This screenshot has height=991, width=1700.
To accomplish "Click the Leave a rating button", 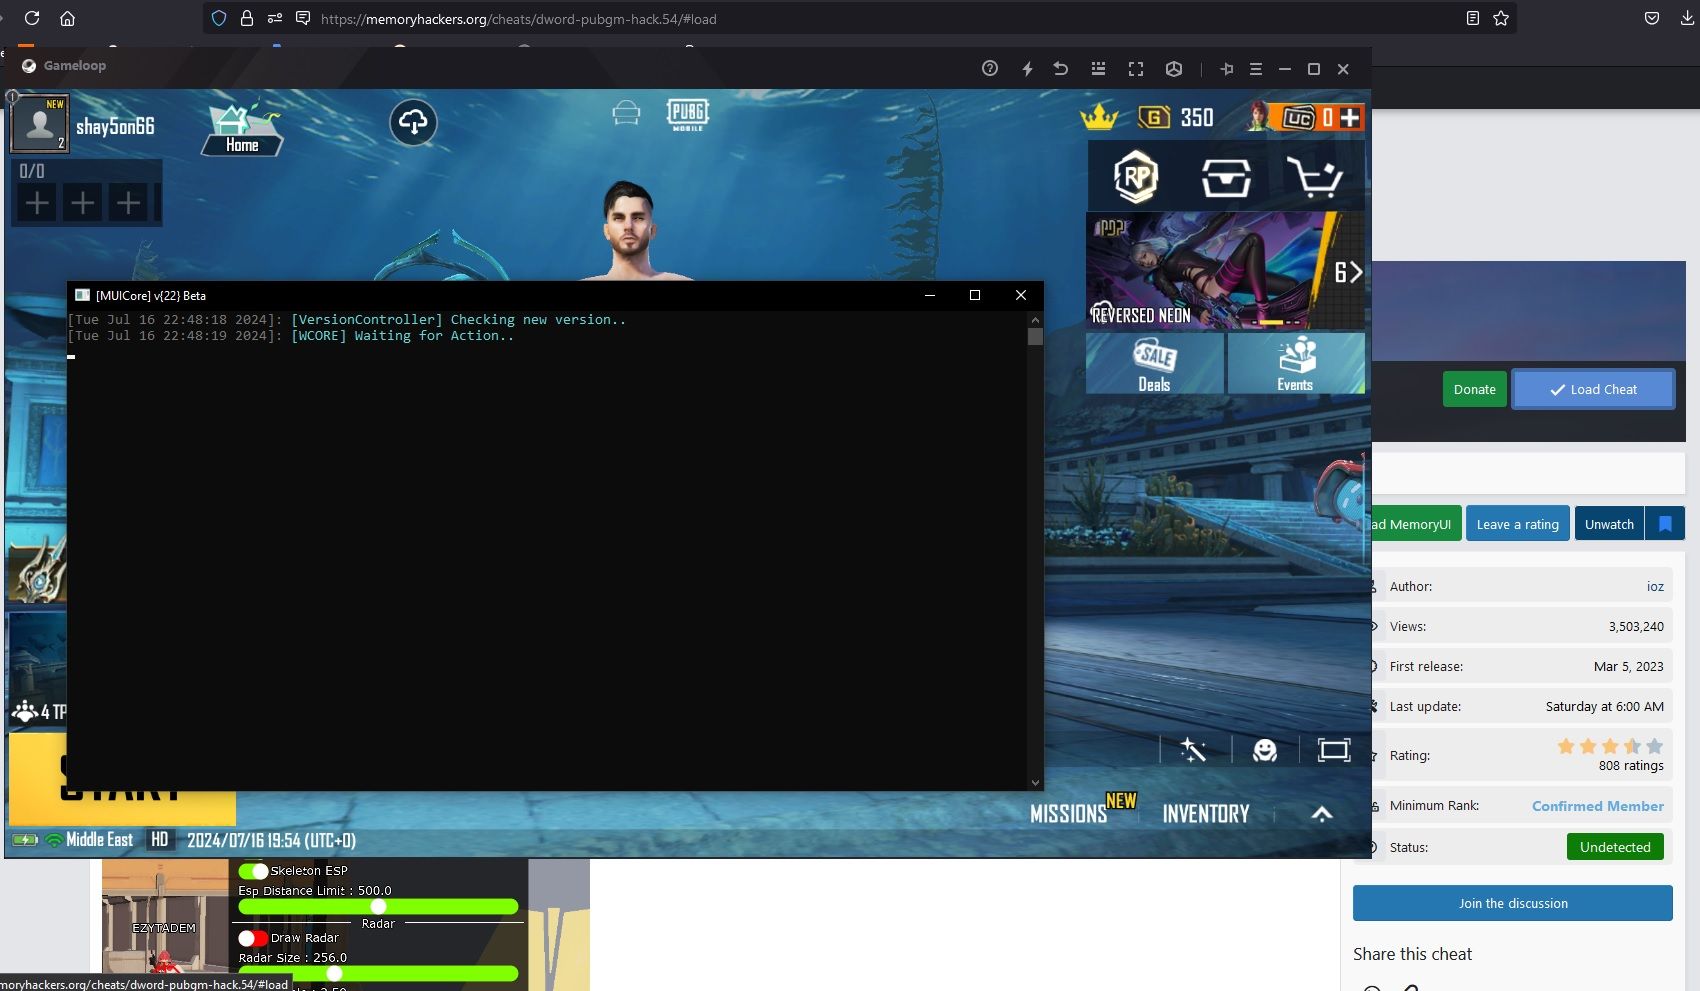I will pyautogui.click(x=1517, y=524).
